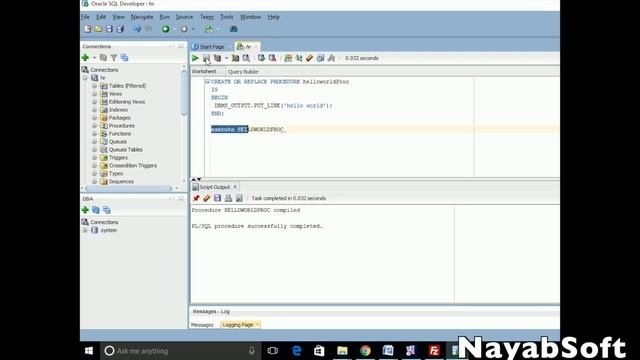
Task: Click the 'execute HELLOWORLDPROC' line in the worksheet
Action: [248, 129]
